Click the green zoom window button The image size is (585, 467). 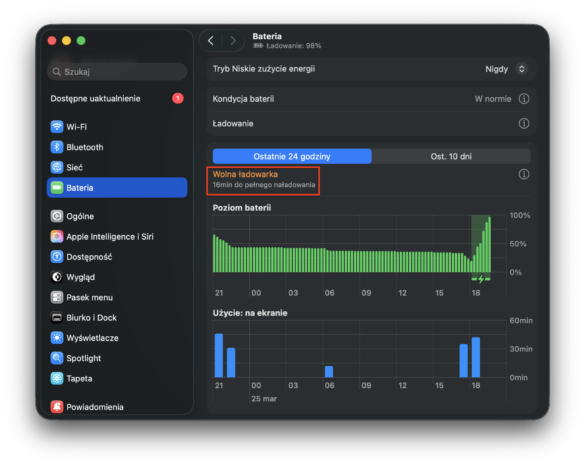point(81,41)
